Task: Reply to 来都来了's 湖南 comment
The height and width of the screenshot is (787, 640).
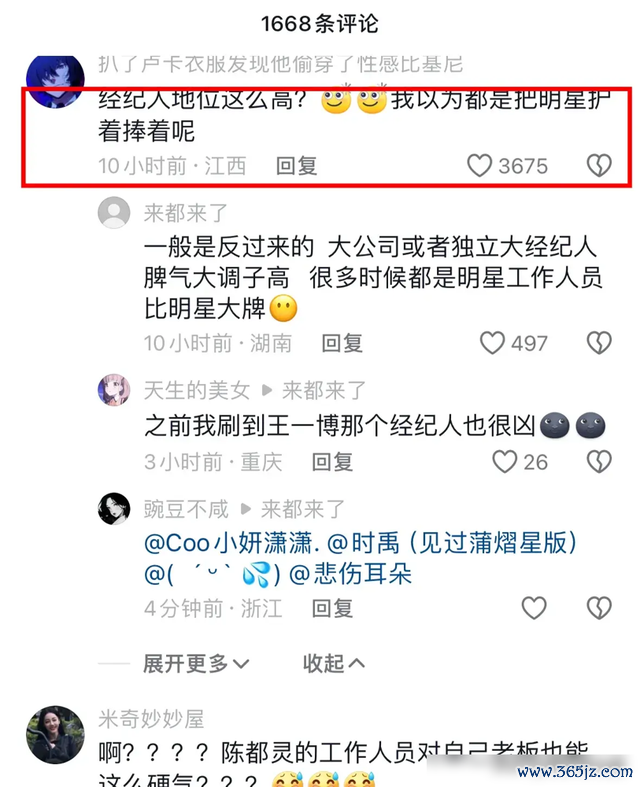Action: (x=342, y=344)
